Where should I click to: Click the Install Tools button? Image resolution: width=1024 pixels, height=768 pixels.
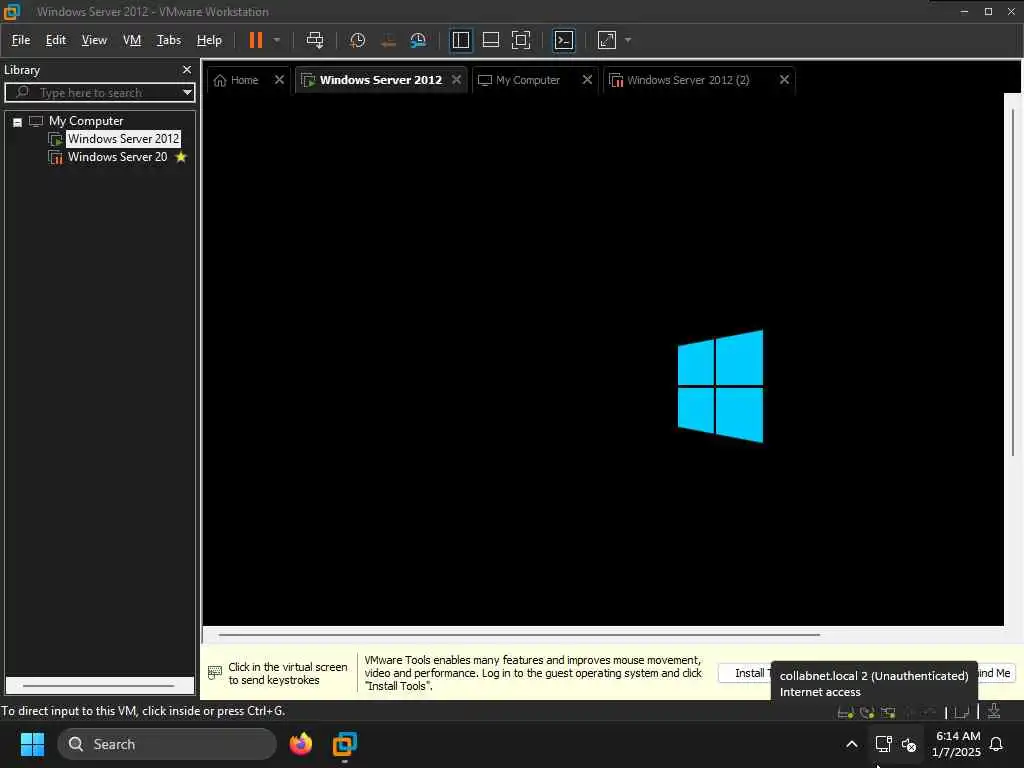[x=744, y=673]
